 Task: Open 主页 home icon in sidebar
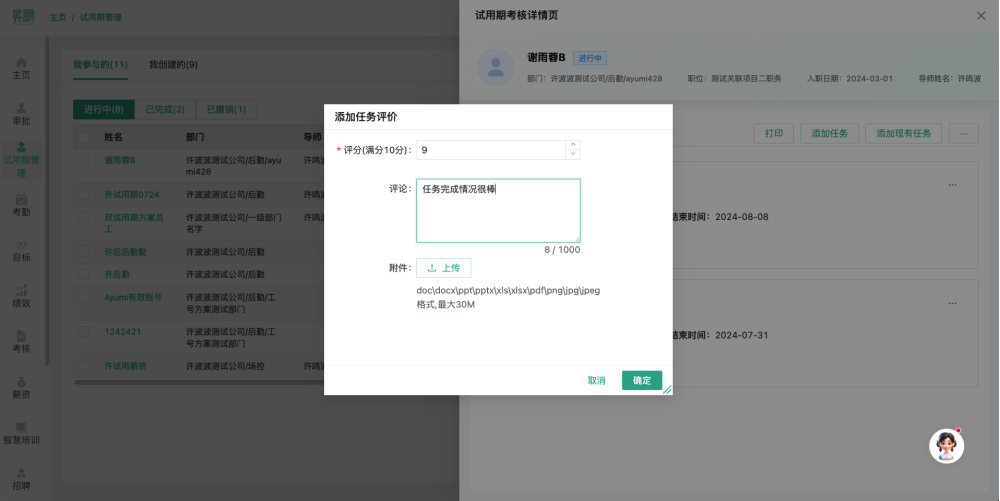(20, 63)
